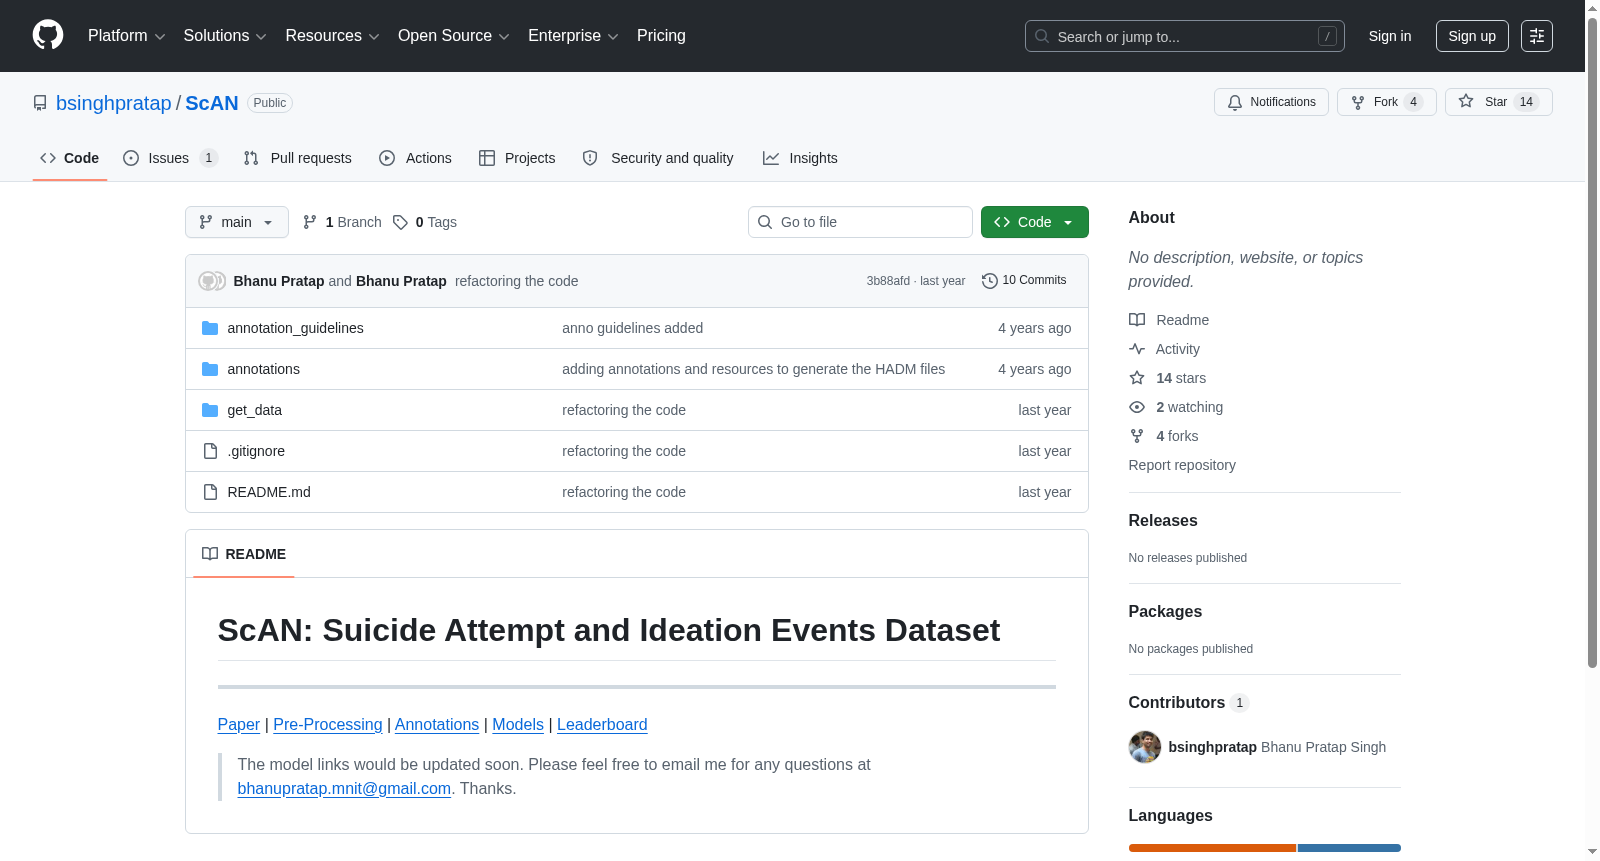Open the ScAN repository name link
This screenshot has height=861, width=1600.
[x=212, y=103]
